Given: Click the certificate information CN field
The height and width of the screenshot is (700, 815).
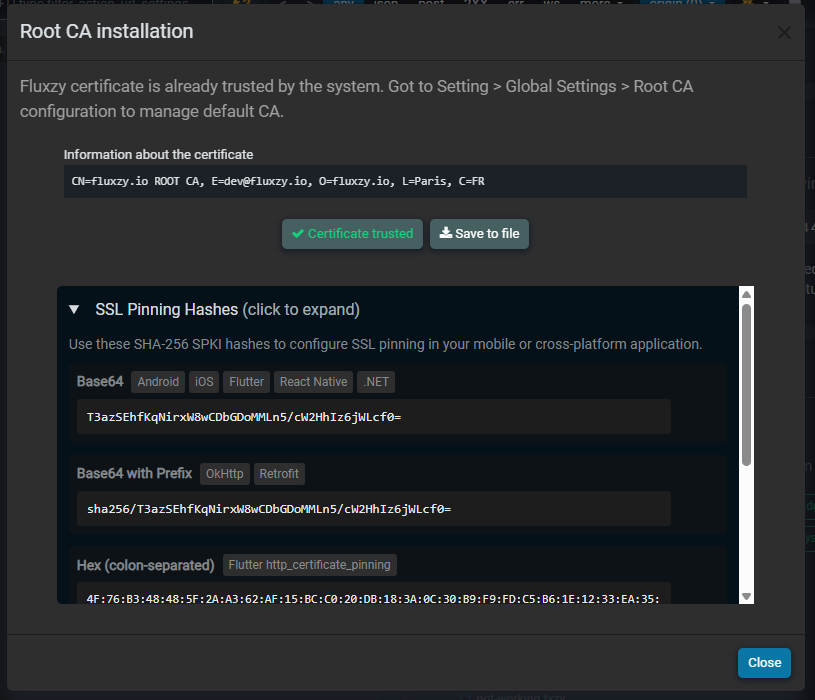Looking at the screenshot, I should click(405, 182).
